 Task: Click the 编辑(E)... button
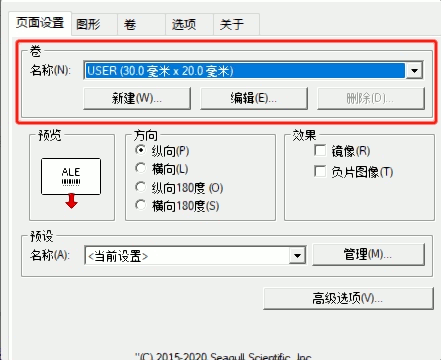pos(254,98)
